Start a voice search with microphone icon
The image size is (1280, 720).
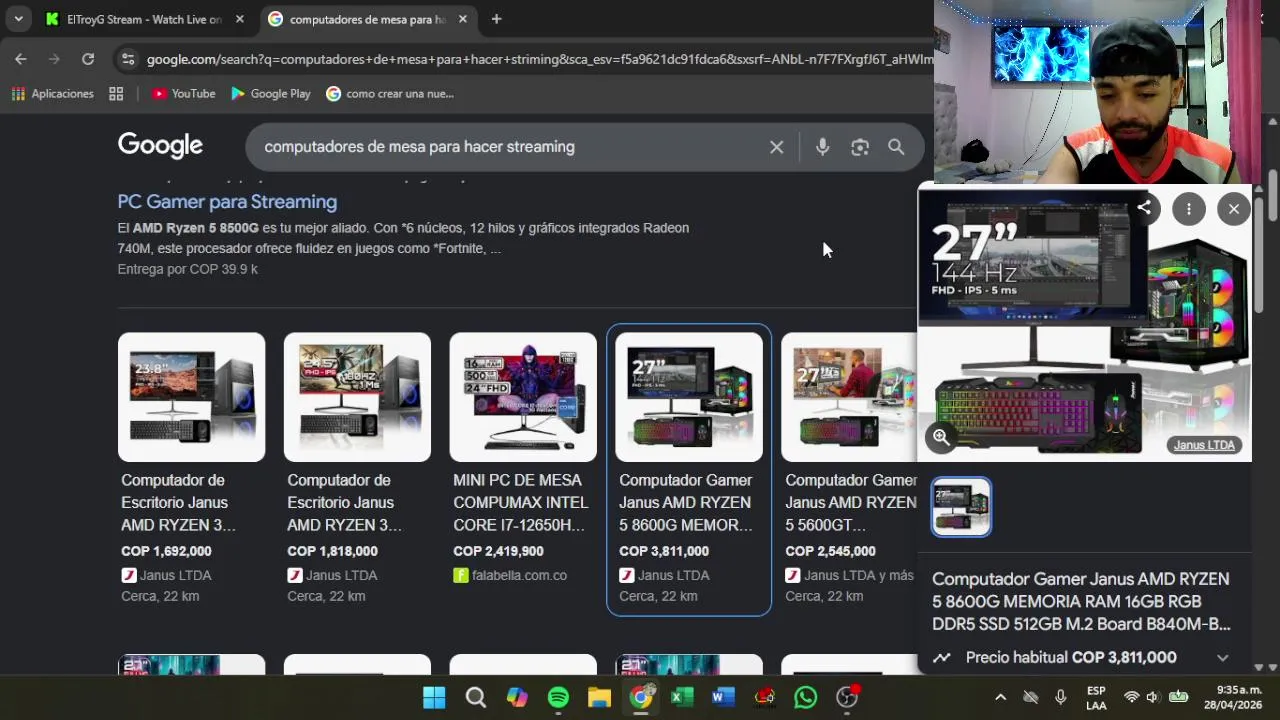(x=822, y=147)
